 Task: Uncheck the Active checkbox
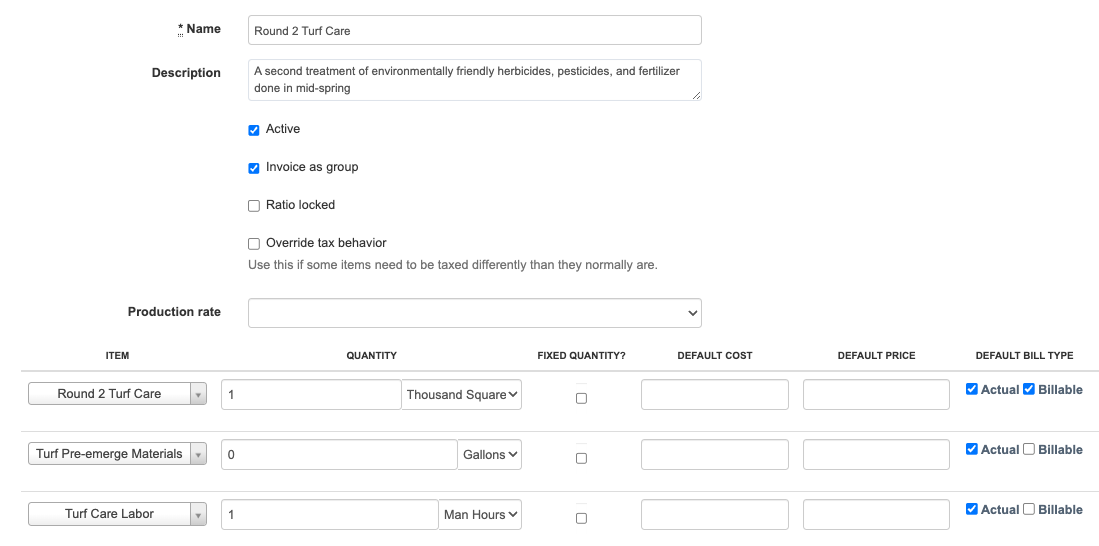pyautogui.click(x=254, y=130)
